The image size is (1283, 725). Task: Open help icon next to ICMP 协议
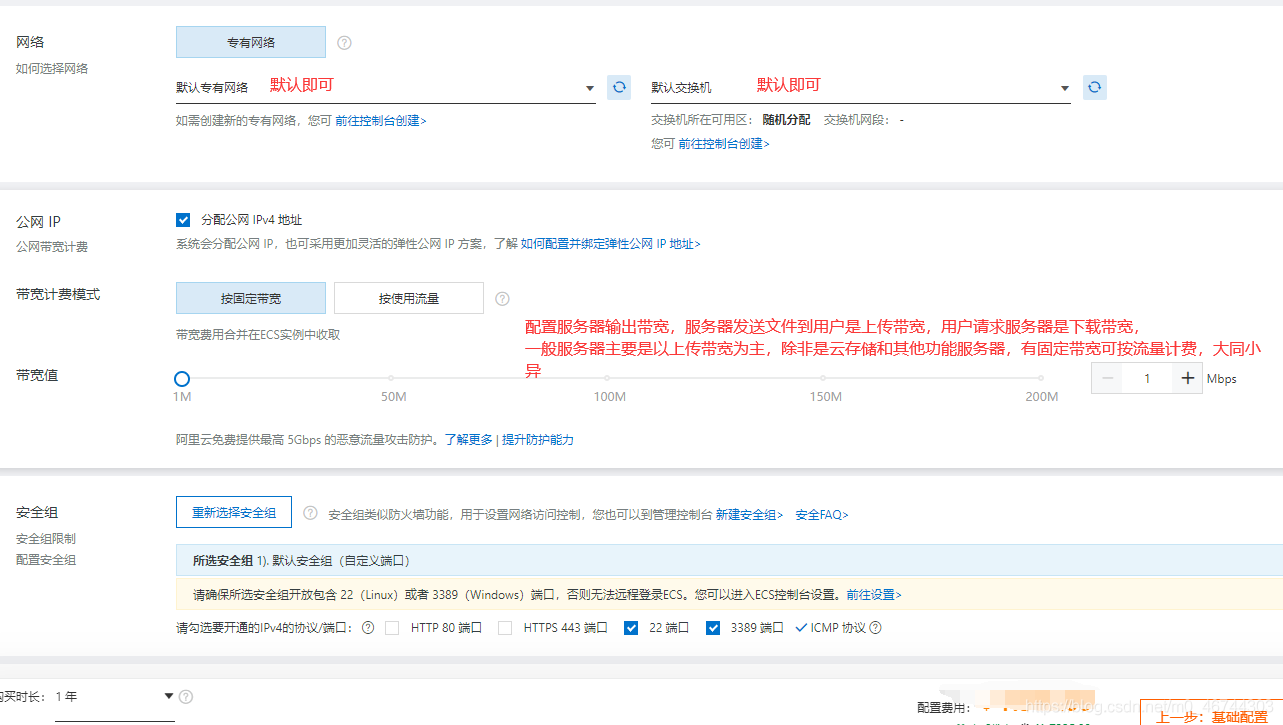coord(876,628)
